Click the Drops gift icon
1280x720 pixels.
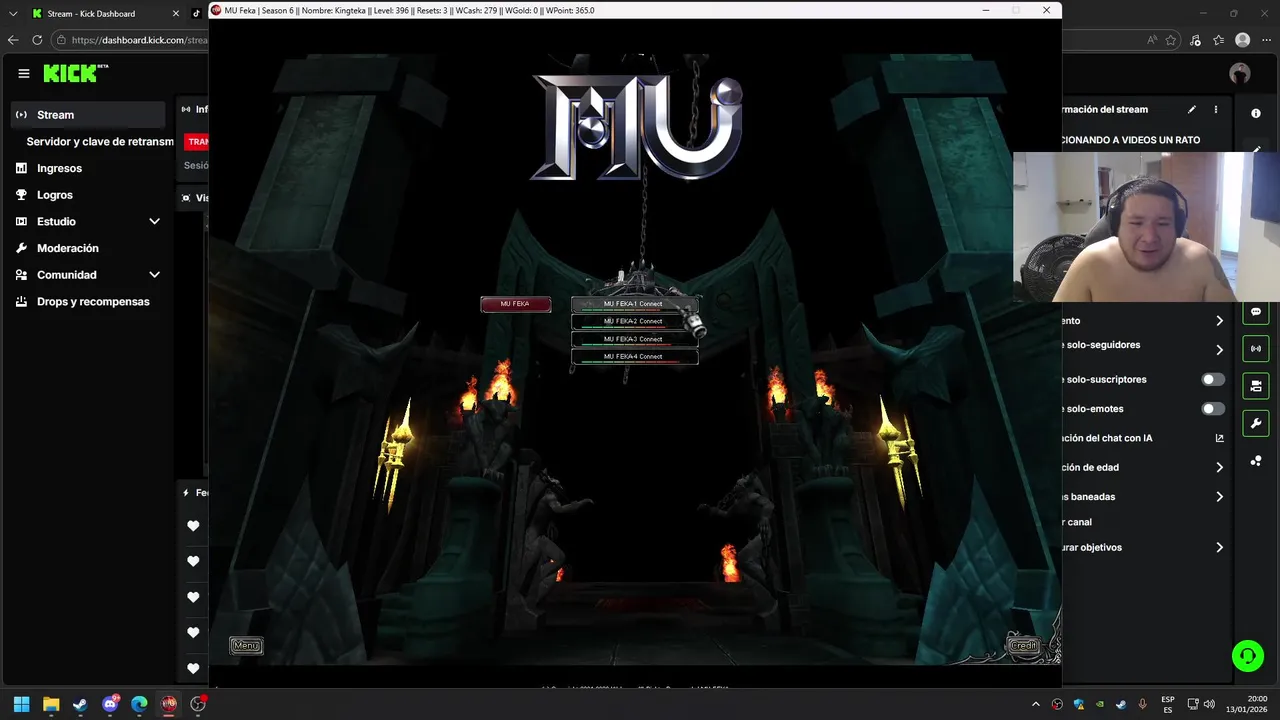click(x=21, y=301)
